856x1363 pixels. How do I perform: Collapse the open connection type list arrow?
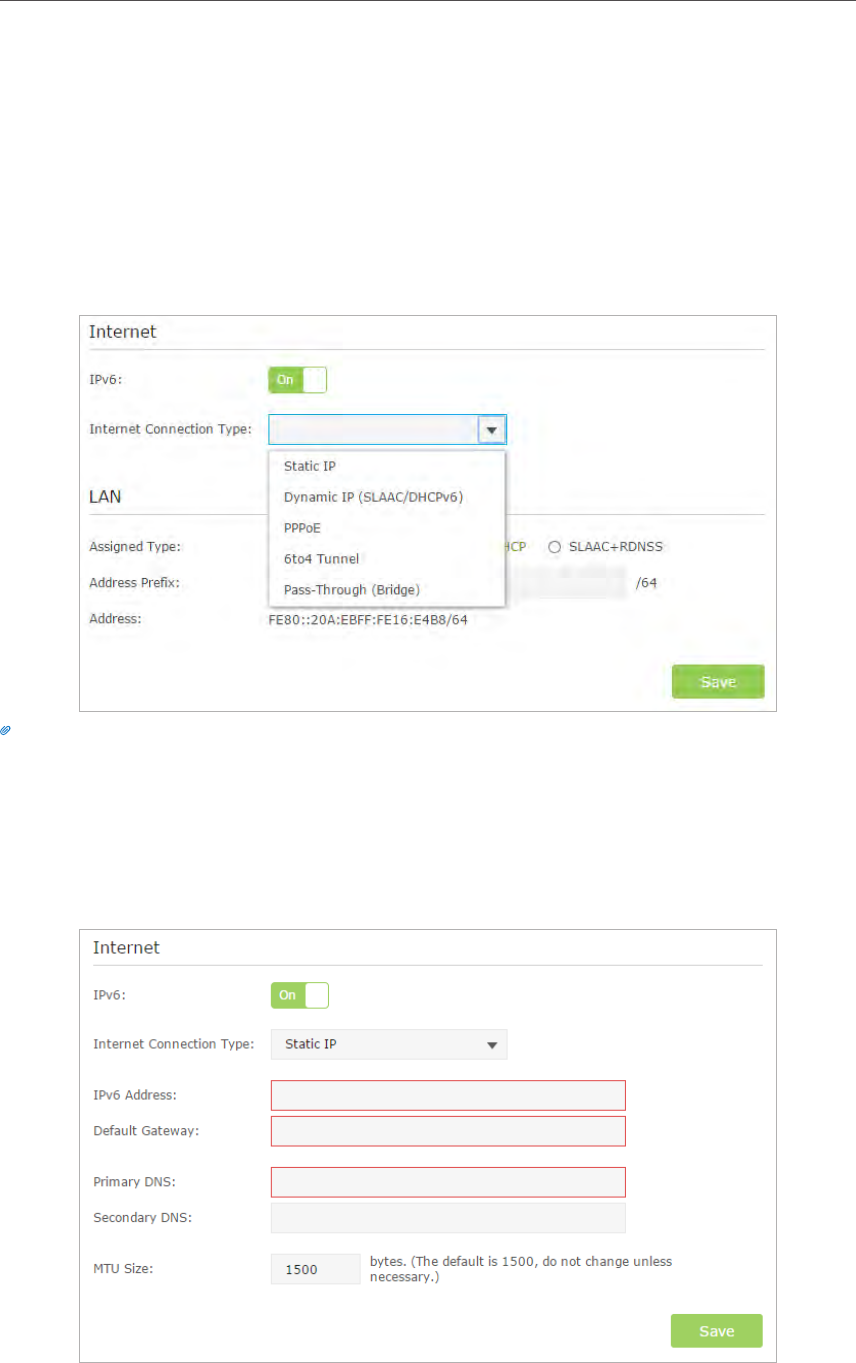click(x=491, y=430)
